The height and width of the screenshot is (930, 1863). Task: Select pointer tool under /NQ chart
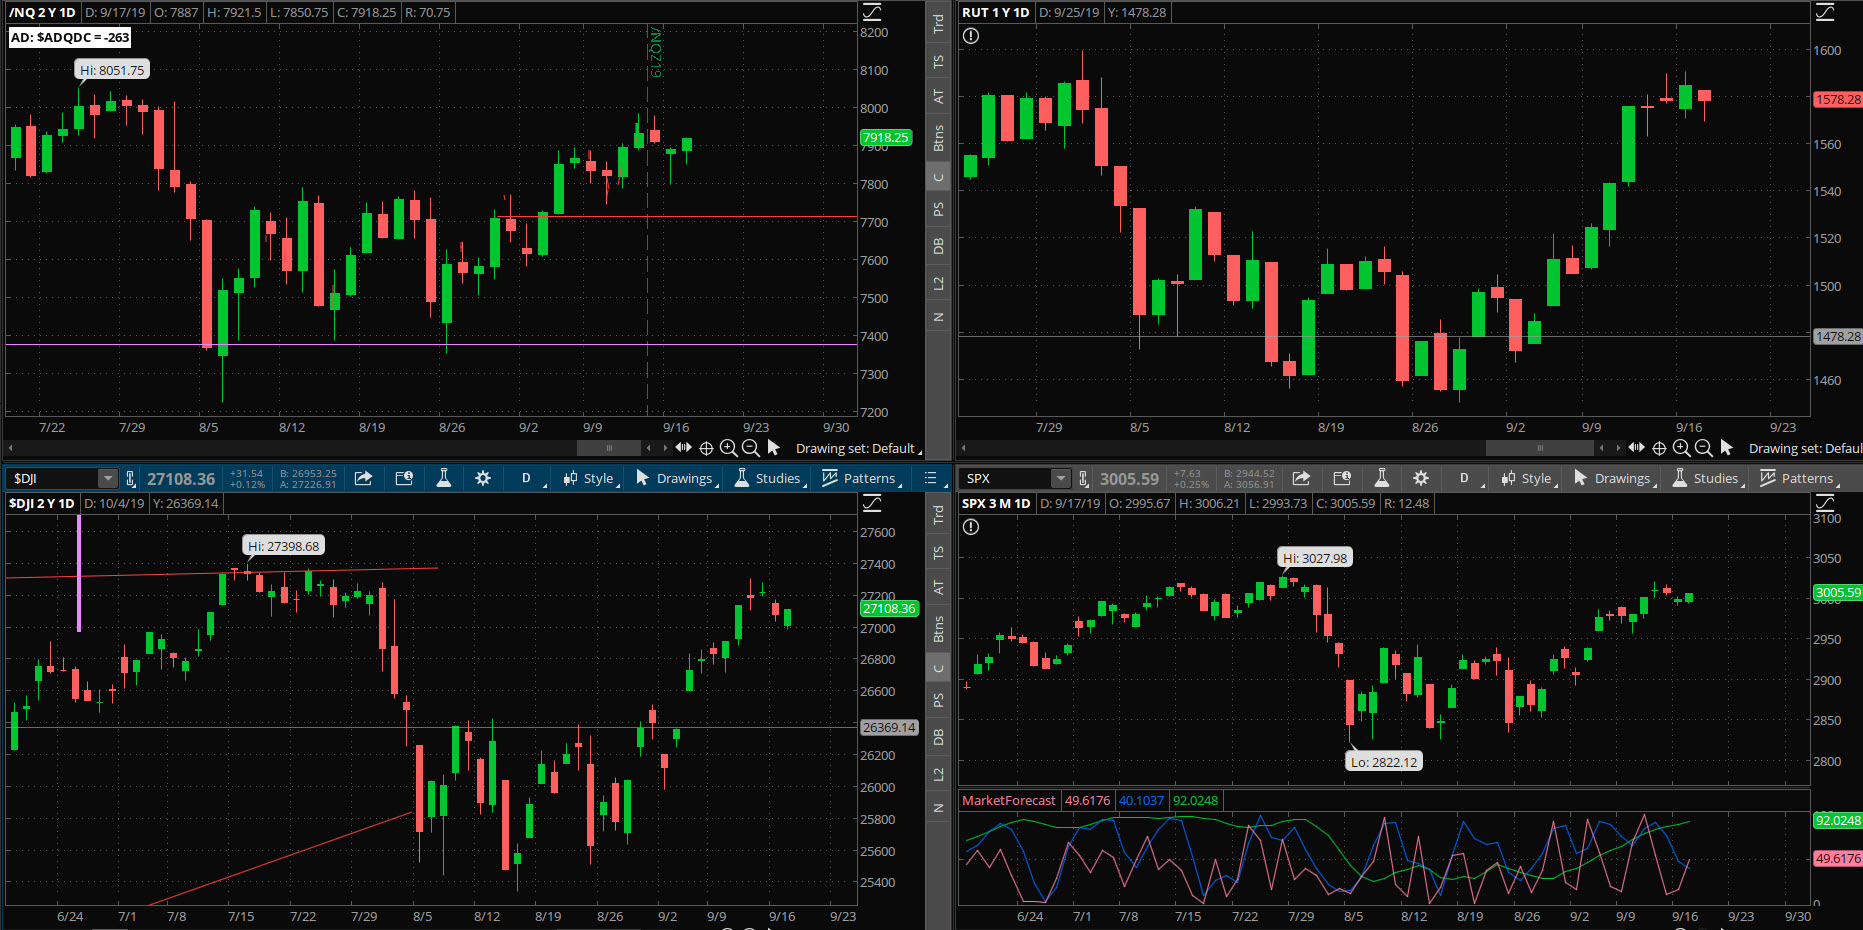[773, 448]
